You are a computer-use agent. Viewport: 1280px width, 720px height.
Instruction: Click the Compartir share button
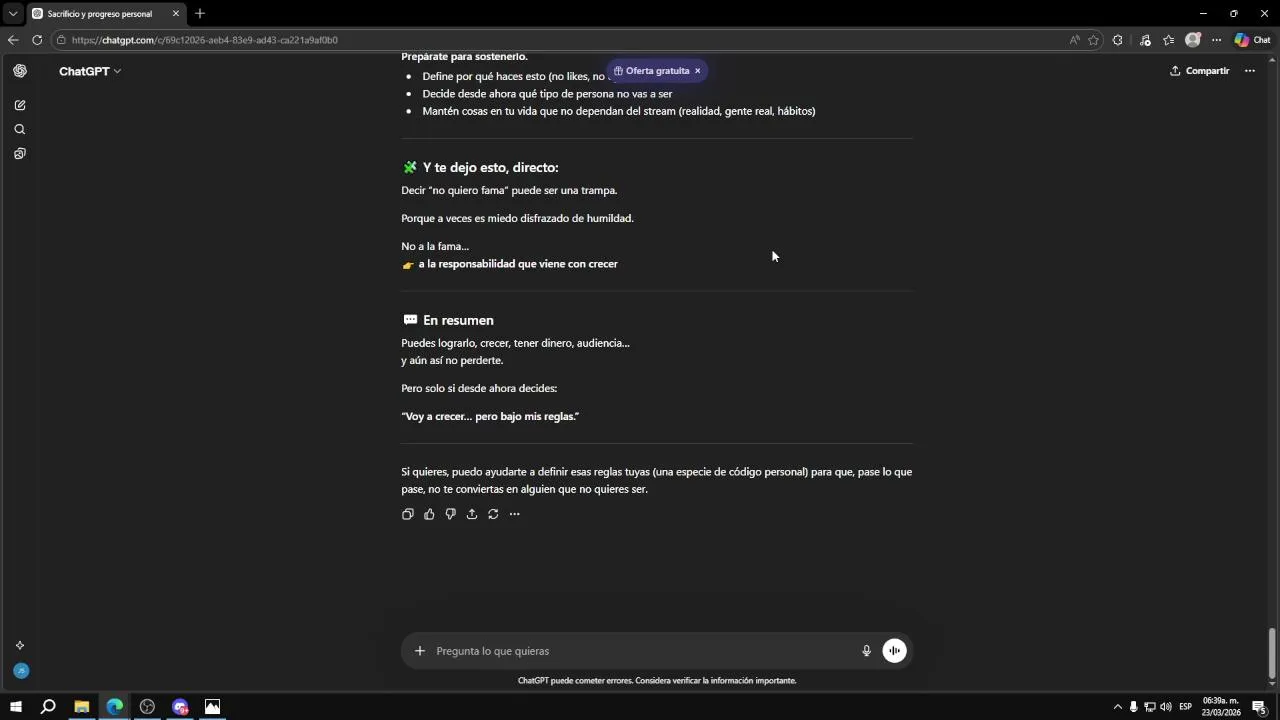pos(1200,71)
